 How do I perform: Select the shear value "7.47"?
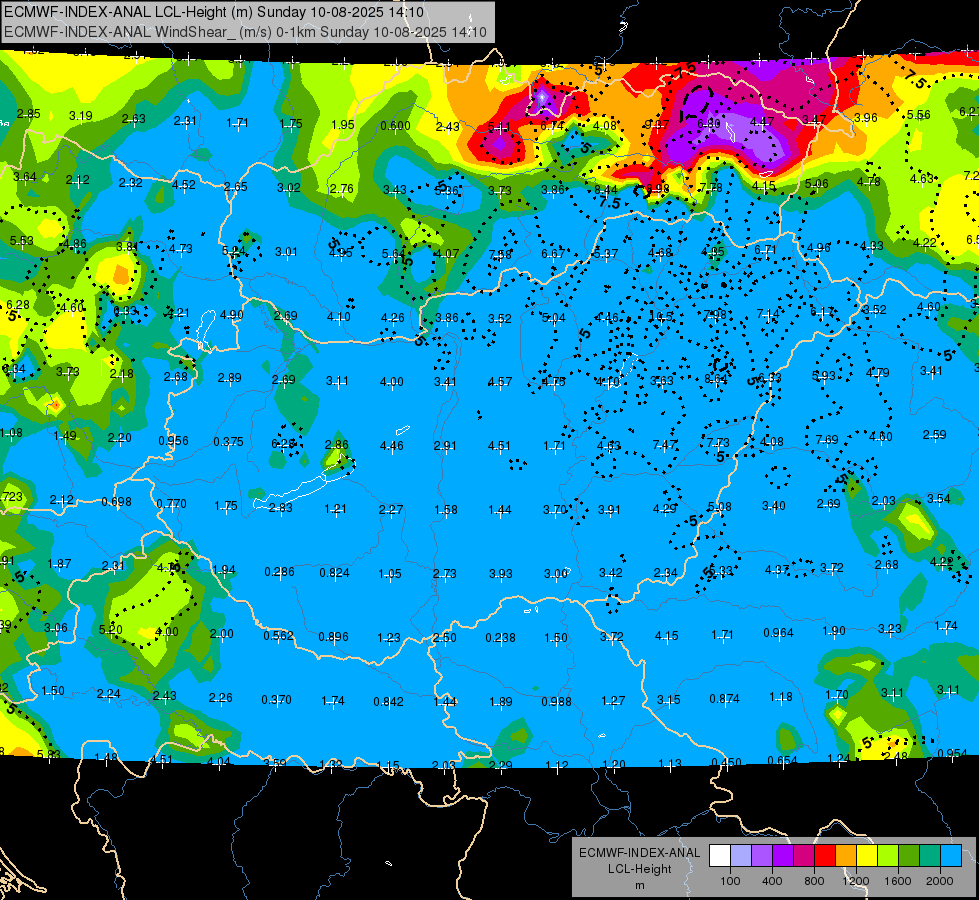pos(664,444)
